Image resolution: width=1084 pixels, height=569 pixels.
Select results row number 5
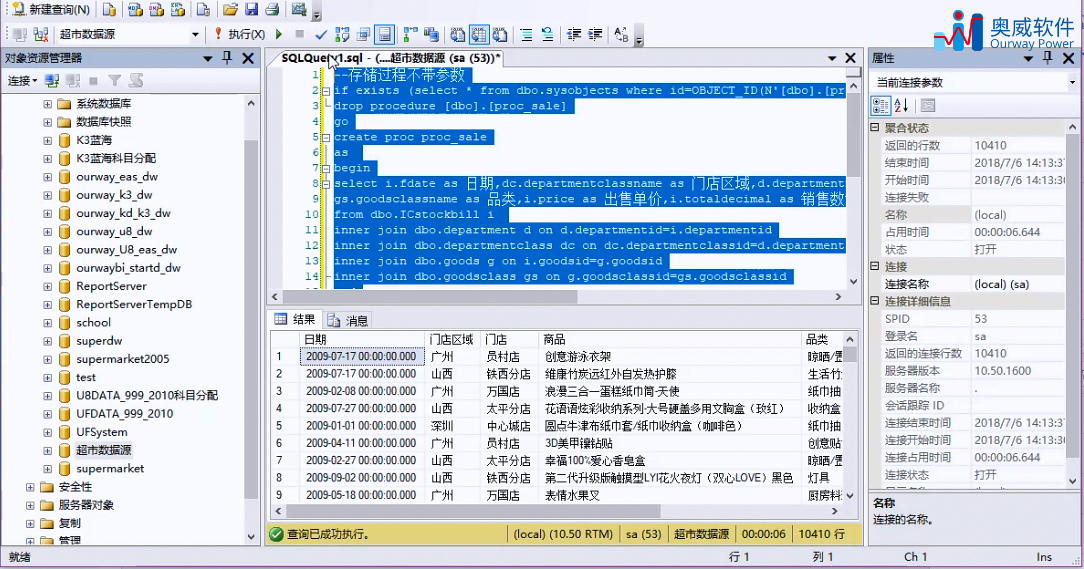(284, 426)
